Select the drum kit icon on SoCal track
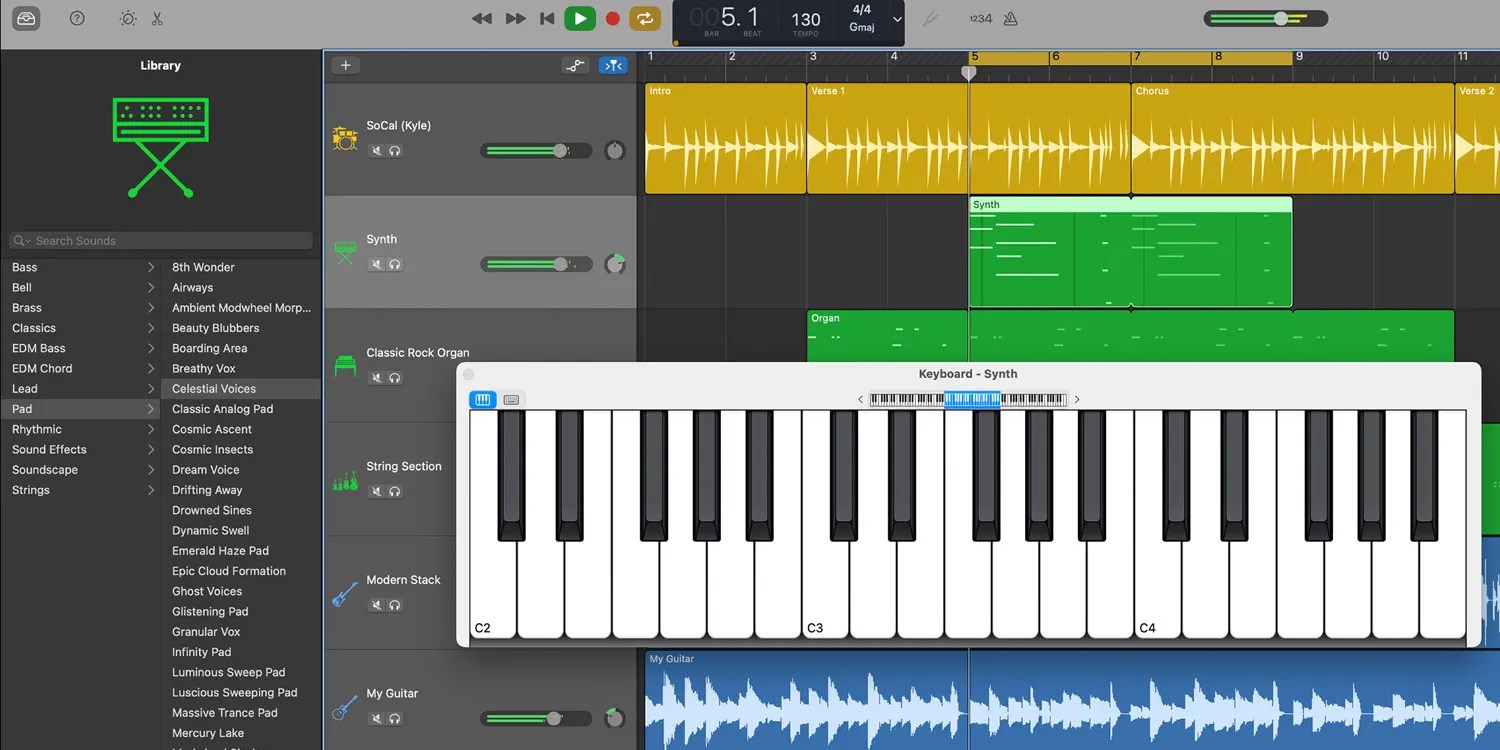This screenshot has width=1500, height=750. 344,137
